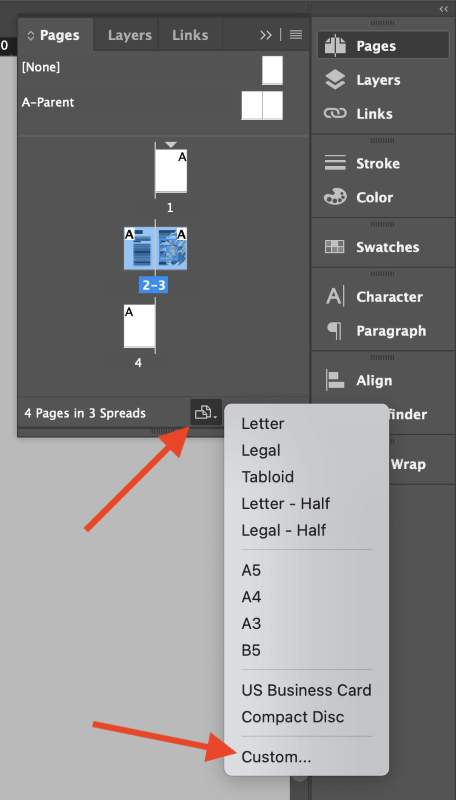456x800 pixels.
Task: Select A4 page size option
Action: coord(251,596)
